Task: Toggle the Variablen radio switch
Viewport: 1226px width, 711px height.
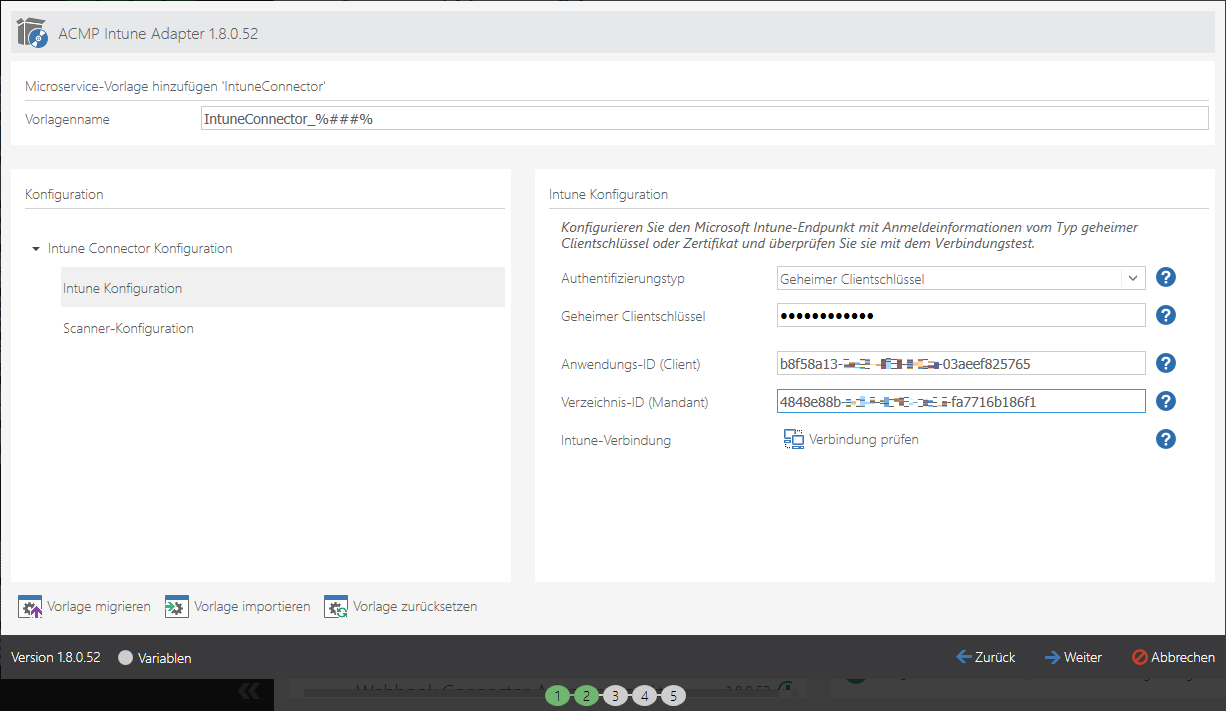Action: click(x=125, y=658)
